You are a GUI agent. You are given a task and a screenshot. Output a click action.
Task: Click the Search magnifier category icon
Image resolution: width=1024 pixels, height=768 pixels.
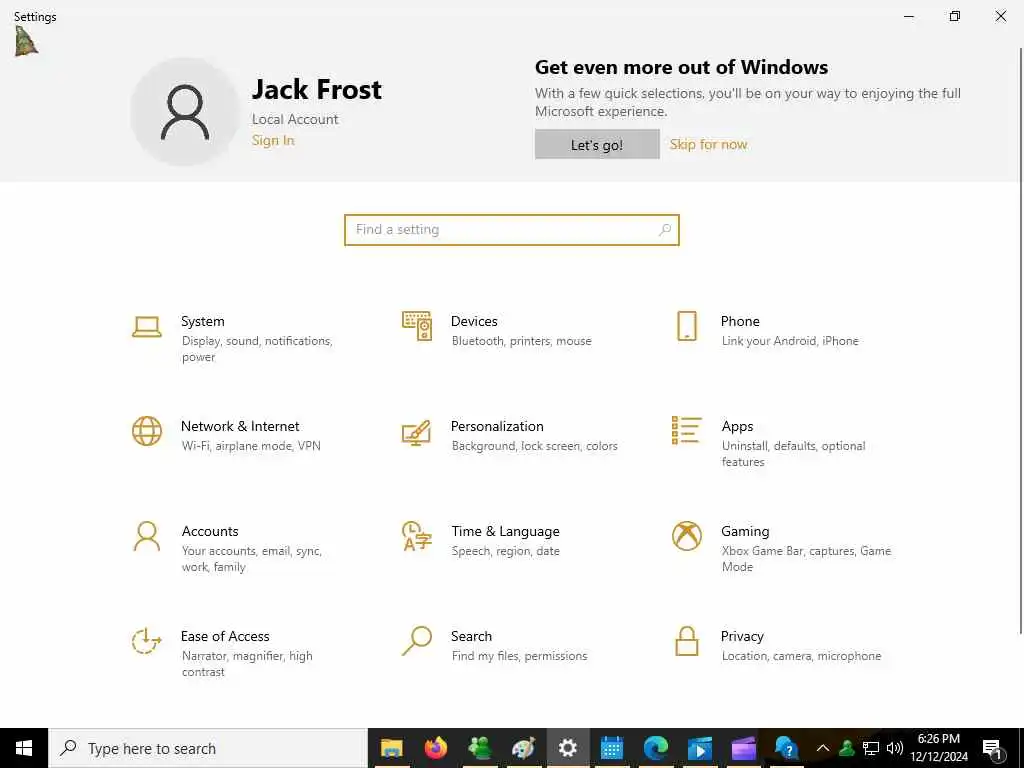point(417,641)
